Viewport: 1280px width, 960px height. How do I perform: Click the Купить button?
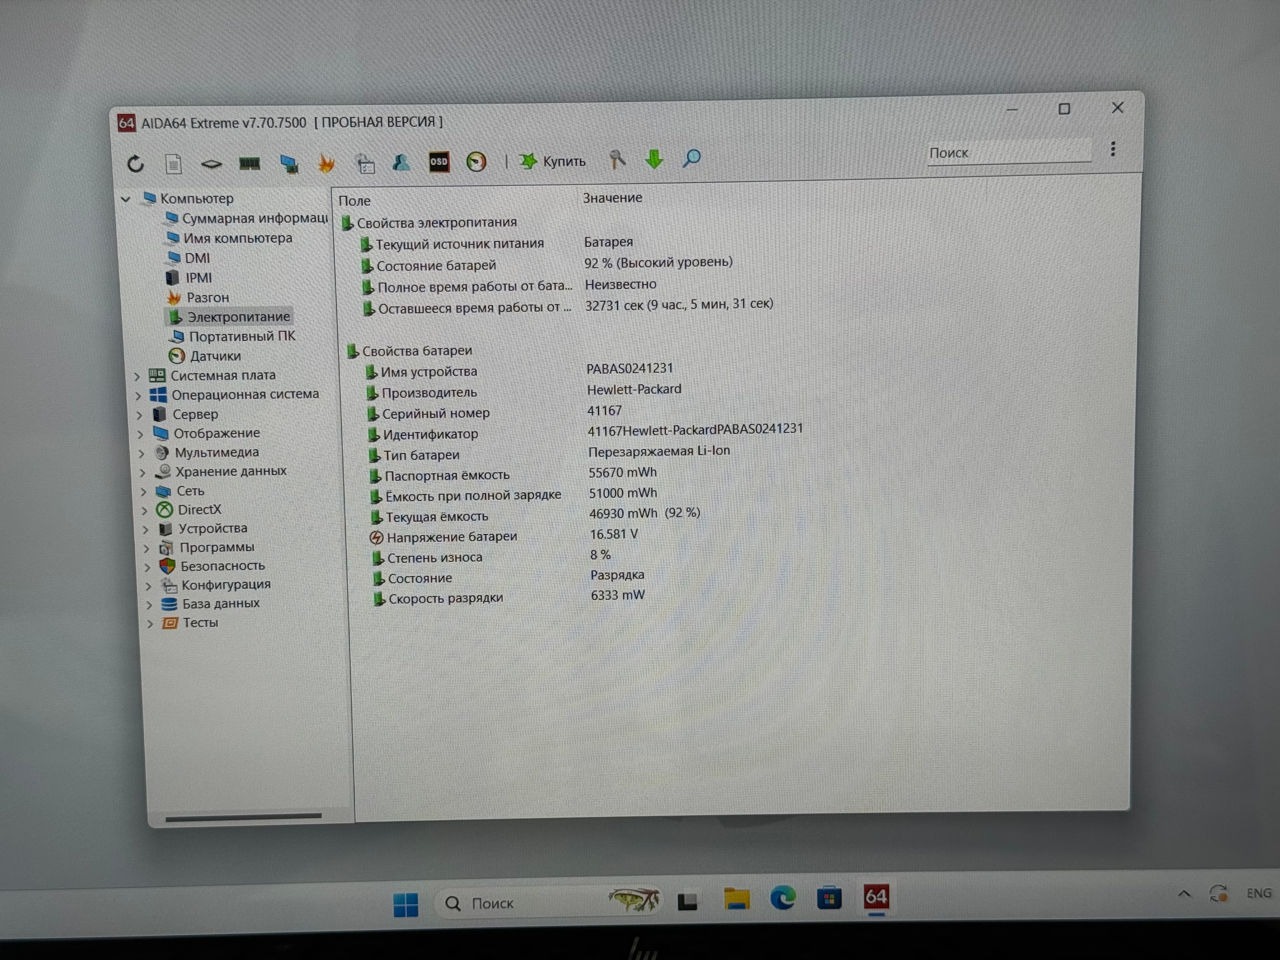[553, 161]
